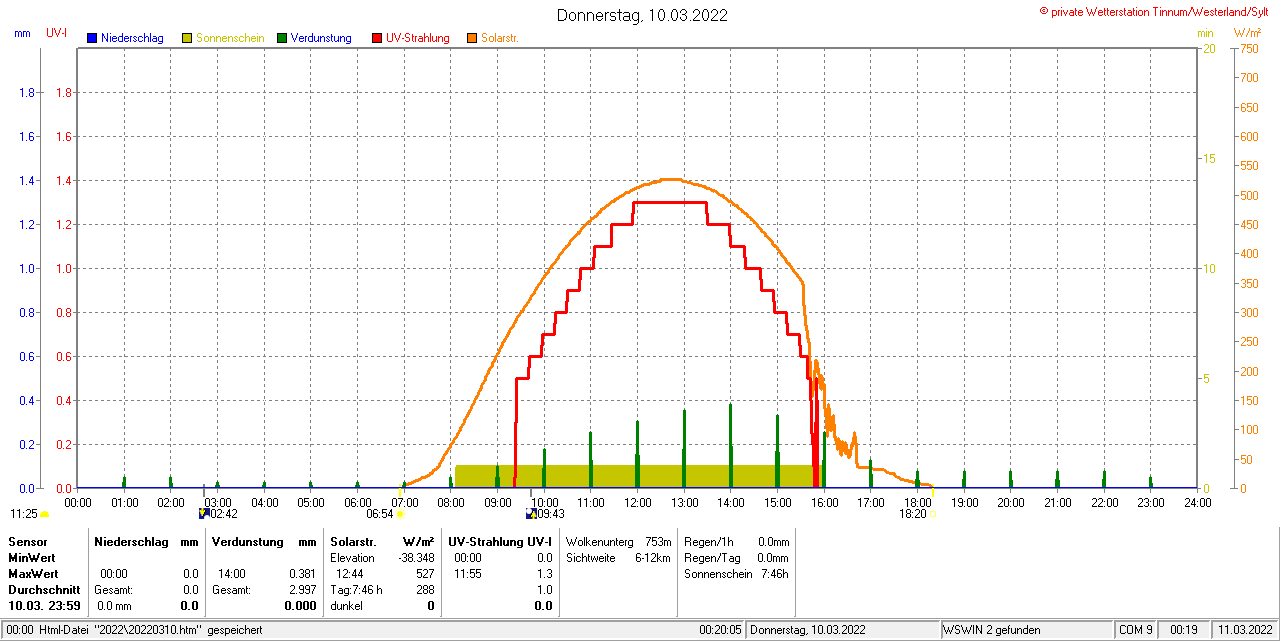This screenshot has width=1280, height=641.
Task: Click the 00:20:05 status bar field
Action: [x=720, y=630]
